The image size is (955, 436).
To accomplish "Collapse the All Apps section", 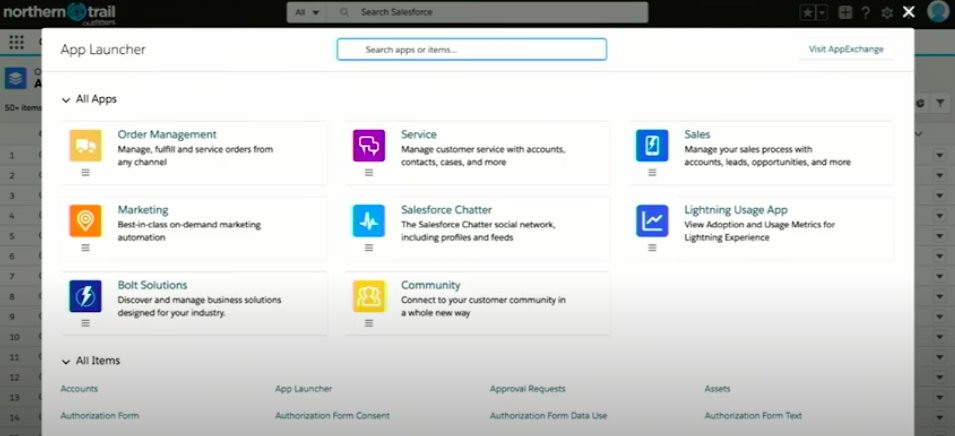I will pos(66,100).
